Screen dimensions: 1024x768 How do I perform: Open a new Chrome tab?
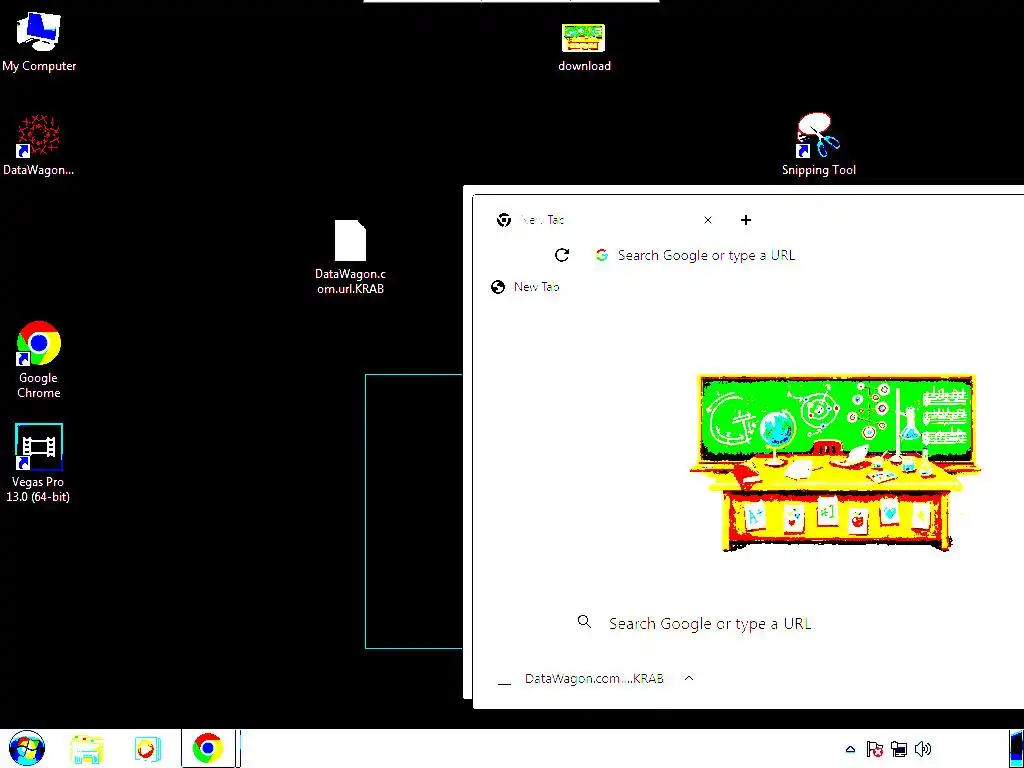pos(746,220)
